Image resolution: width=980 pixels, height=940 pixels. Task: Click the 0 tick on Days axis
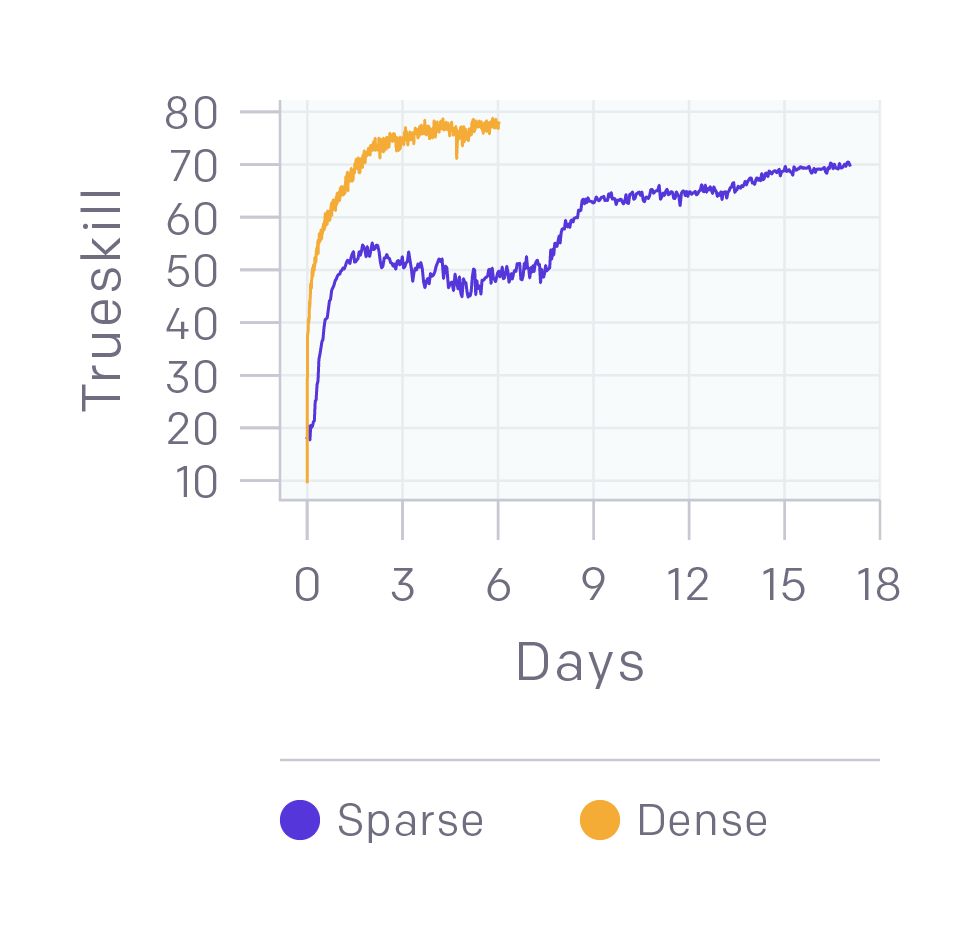point(307,585)
